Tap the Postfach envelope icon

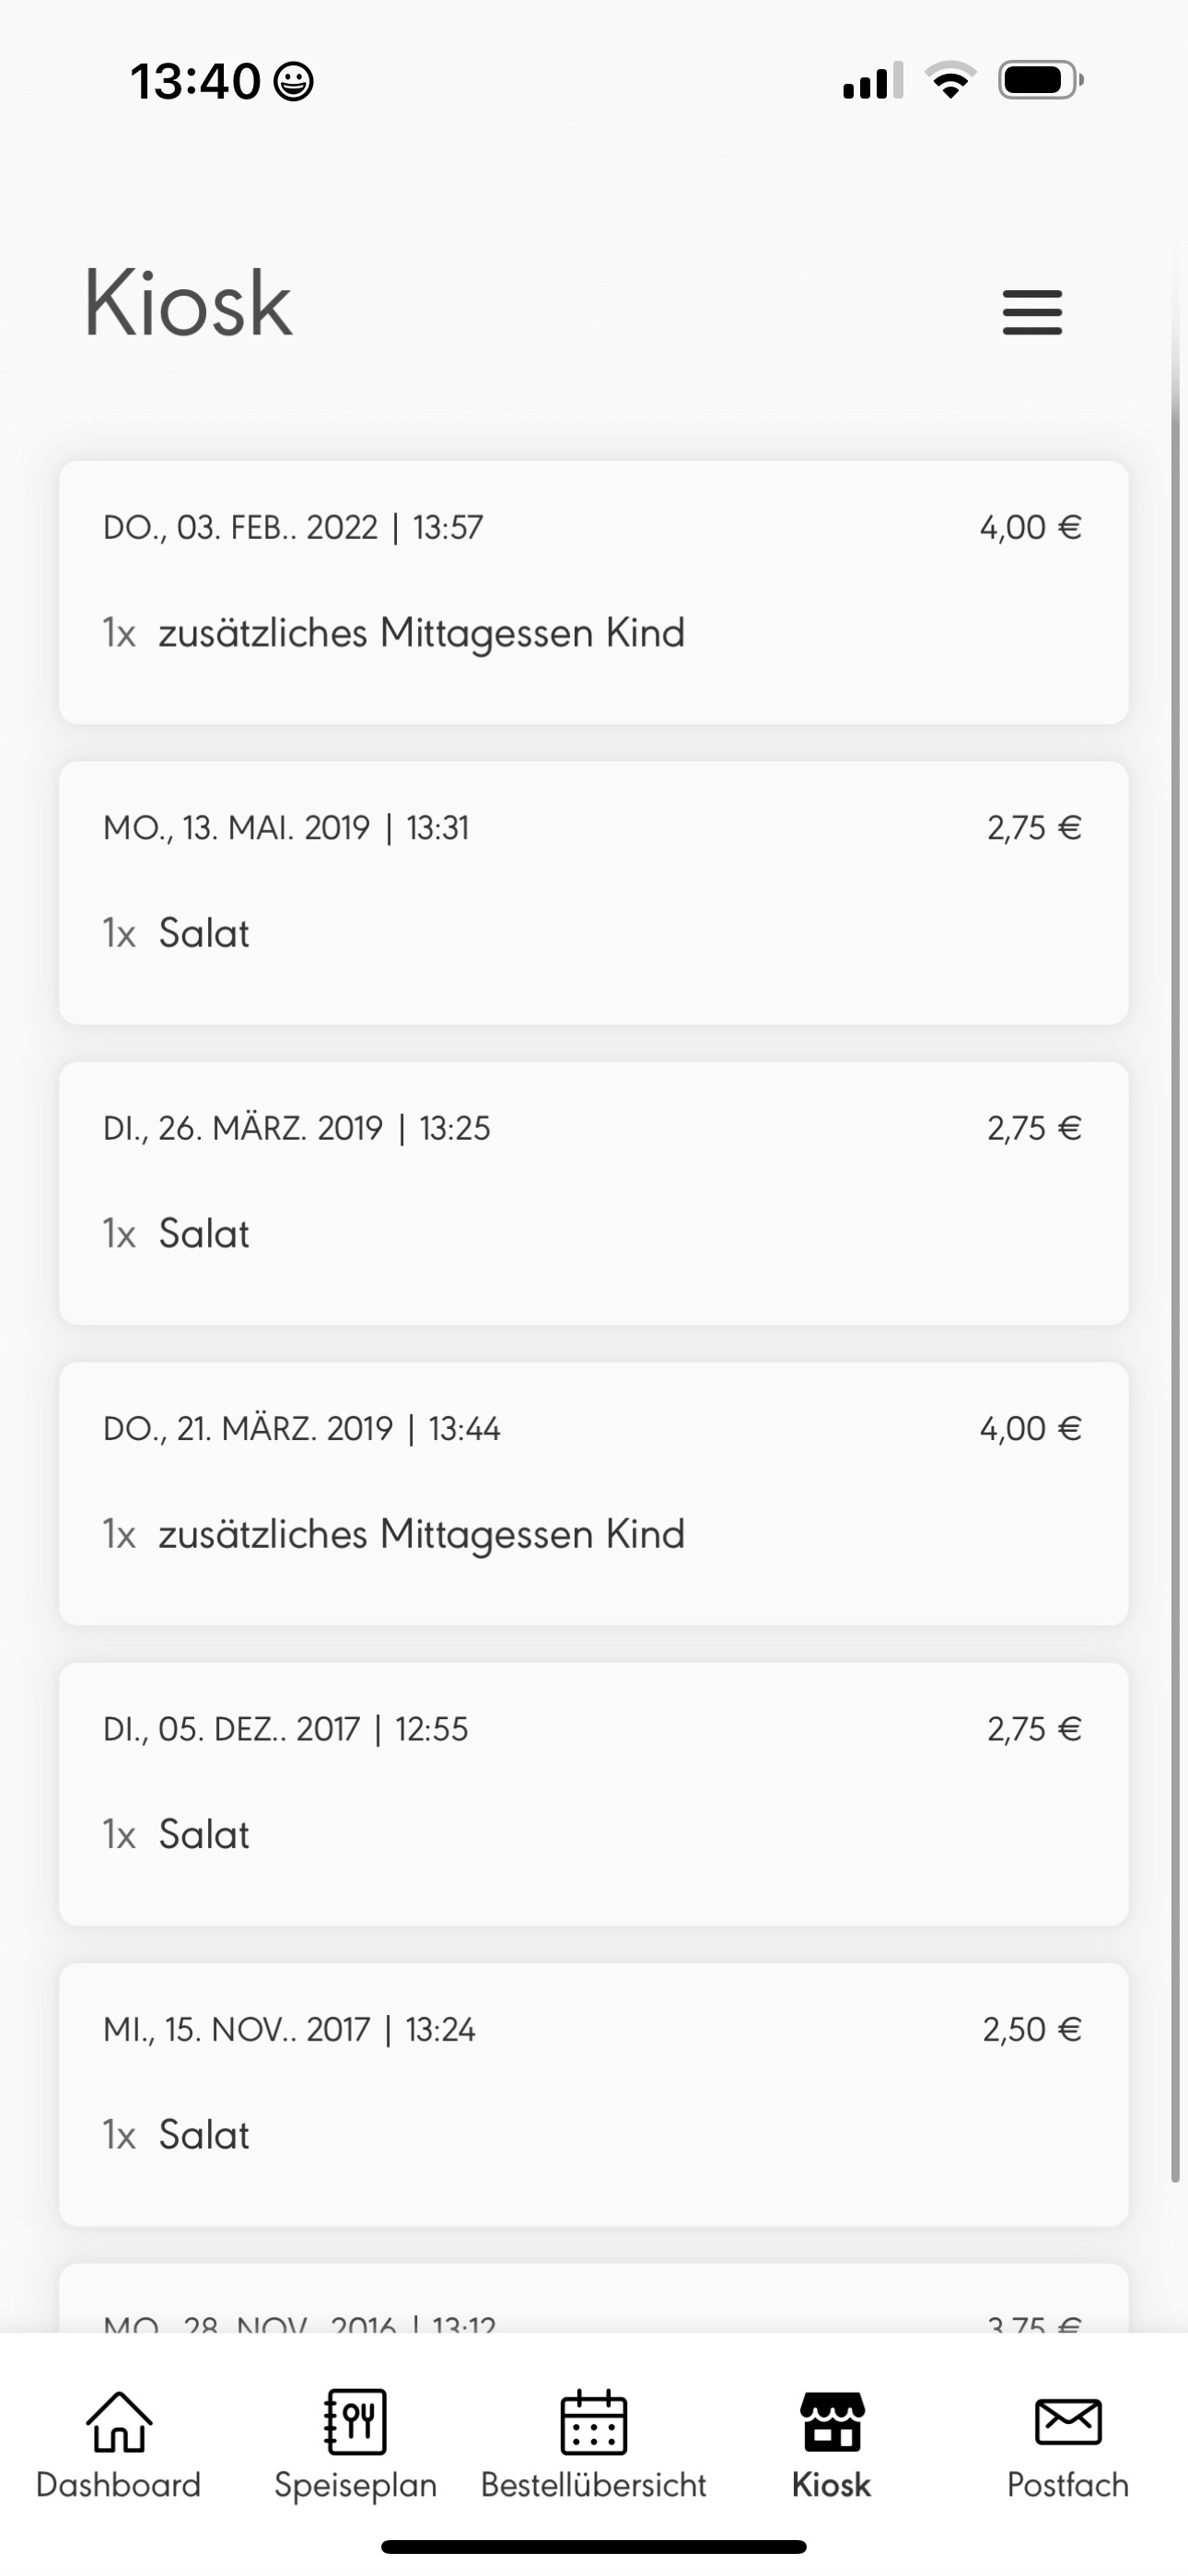click(1068, 2421)
